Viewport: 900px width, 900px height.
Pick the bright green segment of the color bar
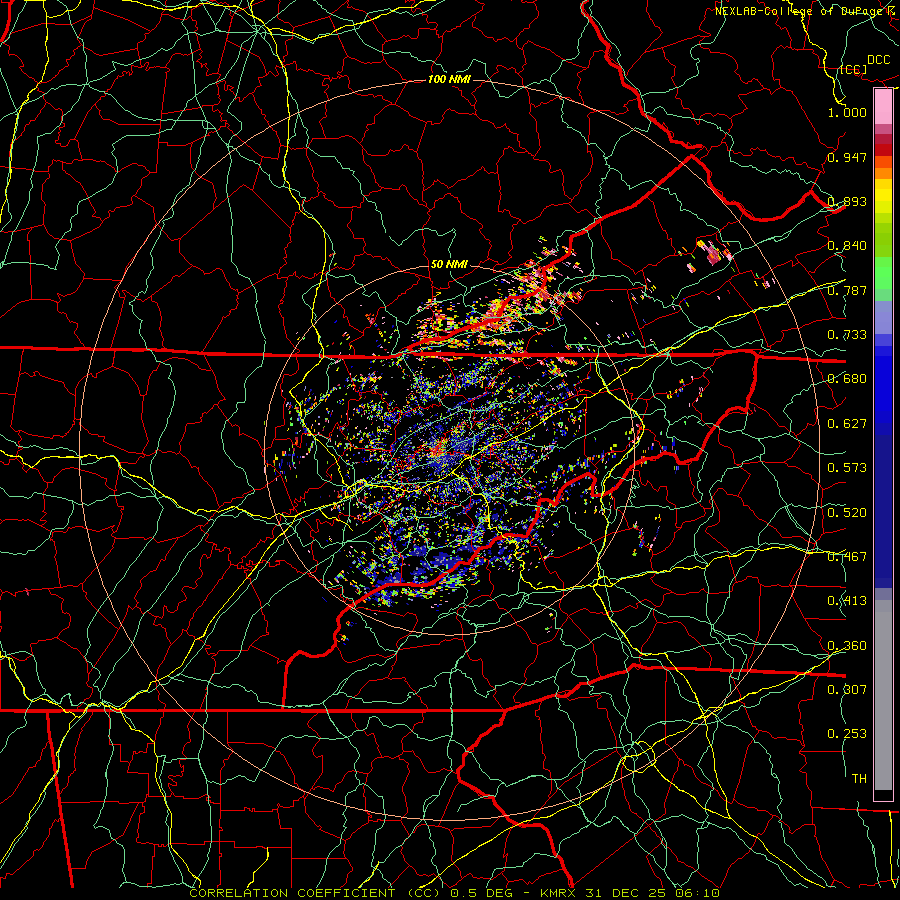883,273
